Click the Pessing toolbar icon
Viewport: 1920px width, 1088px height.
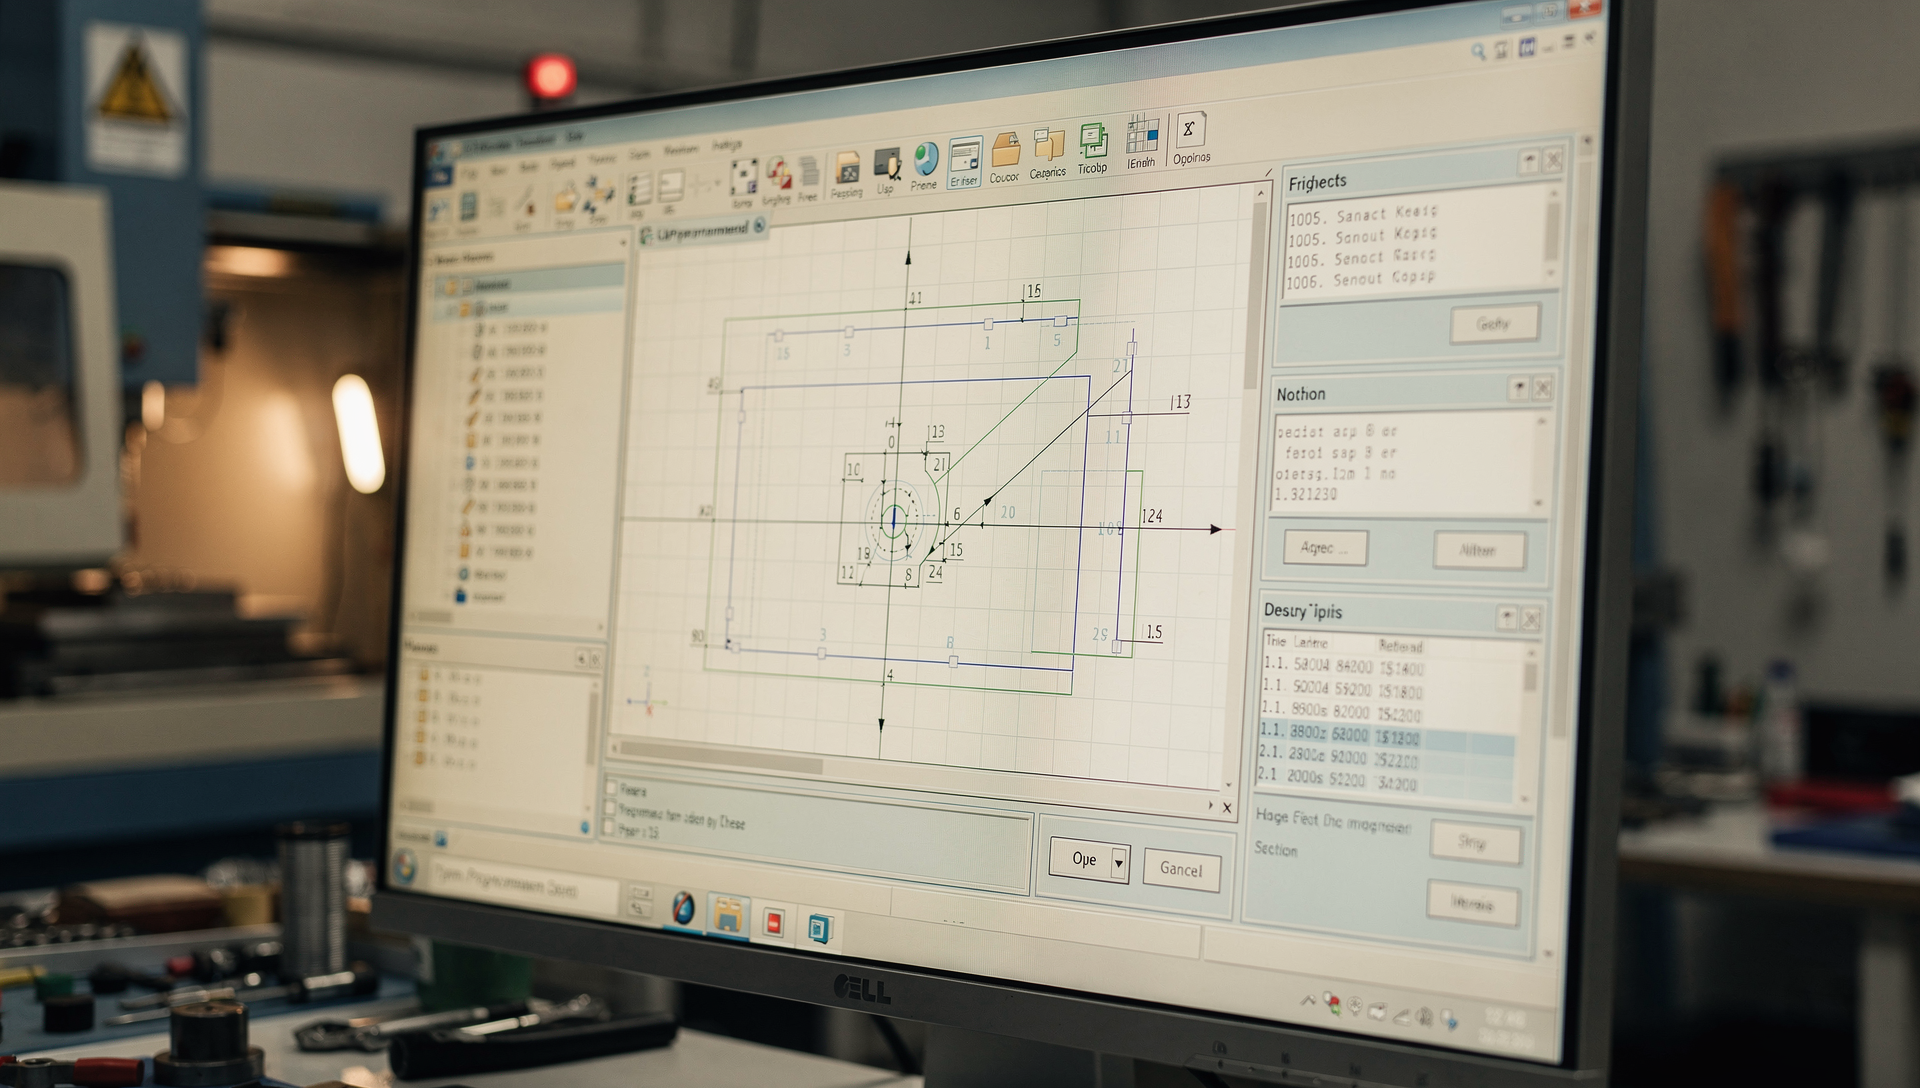pos(847,167)
